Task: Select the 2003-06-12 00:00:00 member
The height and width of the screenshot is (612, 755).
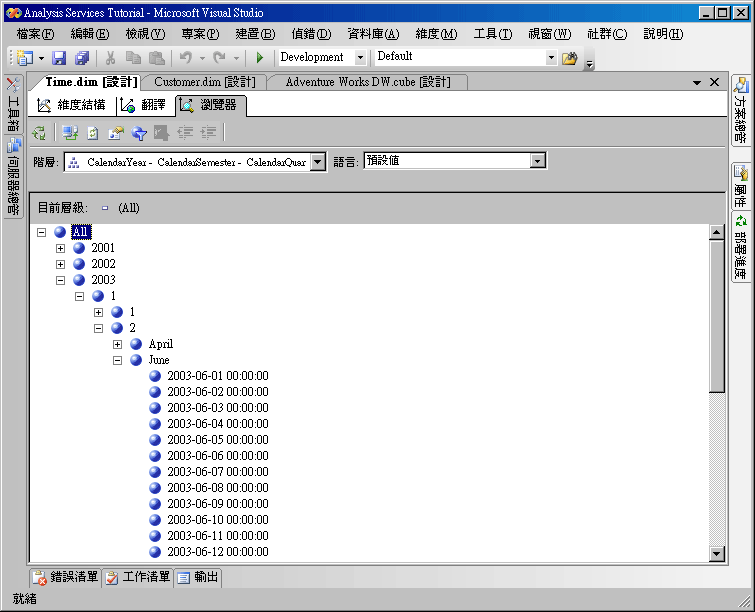Action: pyautogui.click(x=218, y=552)
